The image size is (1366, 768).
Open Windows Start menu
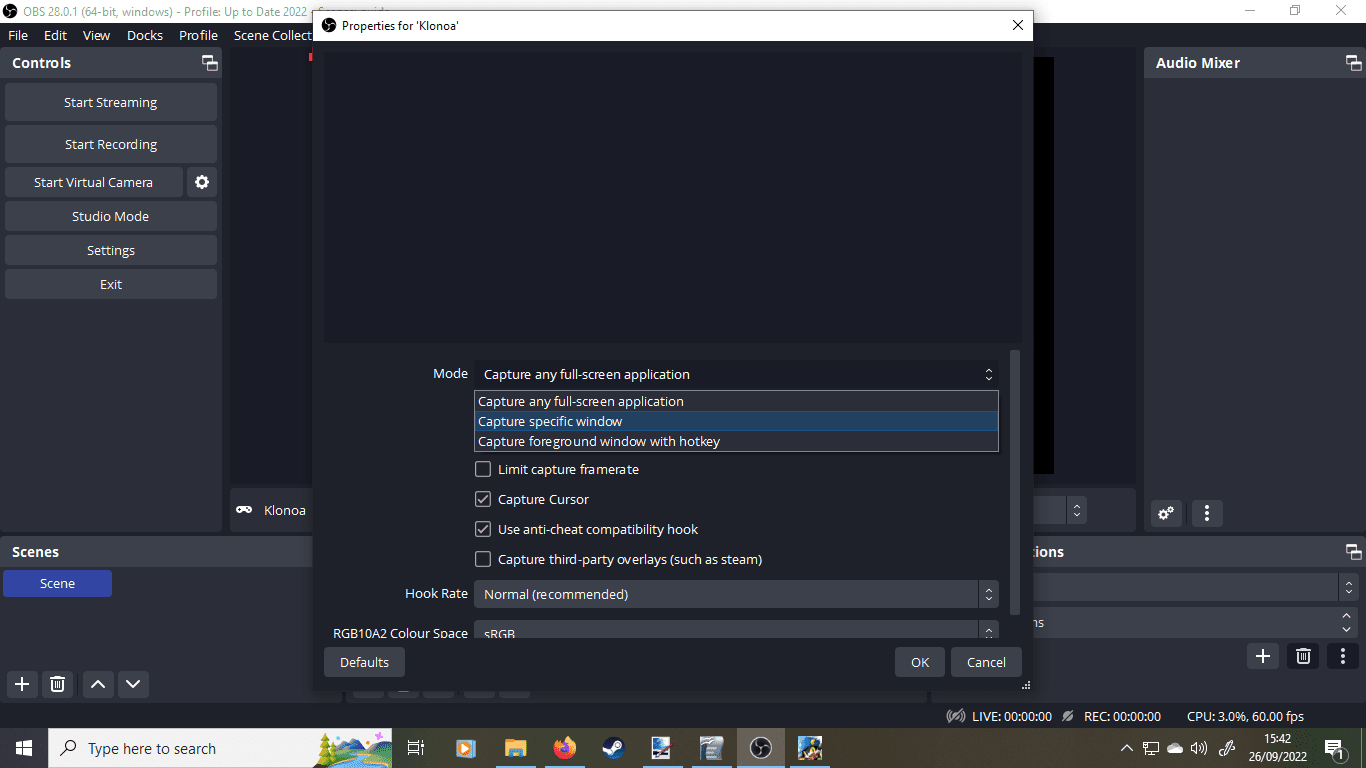(x=24, y=748)
